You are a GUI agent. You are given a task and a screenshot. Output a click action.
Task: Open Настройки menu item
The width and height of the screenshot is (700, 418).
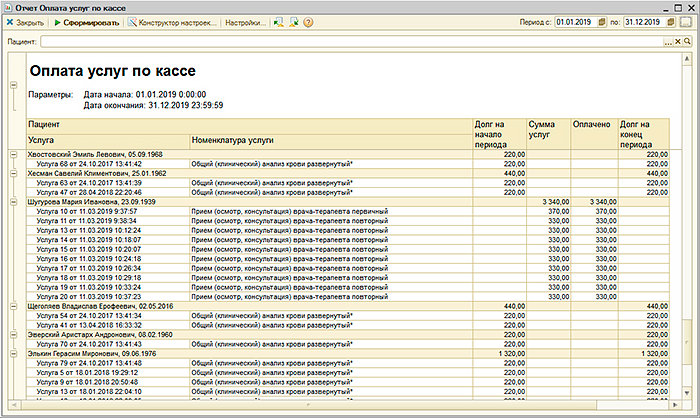click(246, 22)
